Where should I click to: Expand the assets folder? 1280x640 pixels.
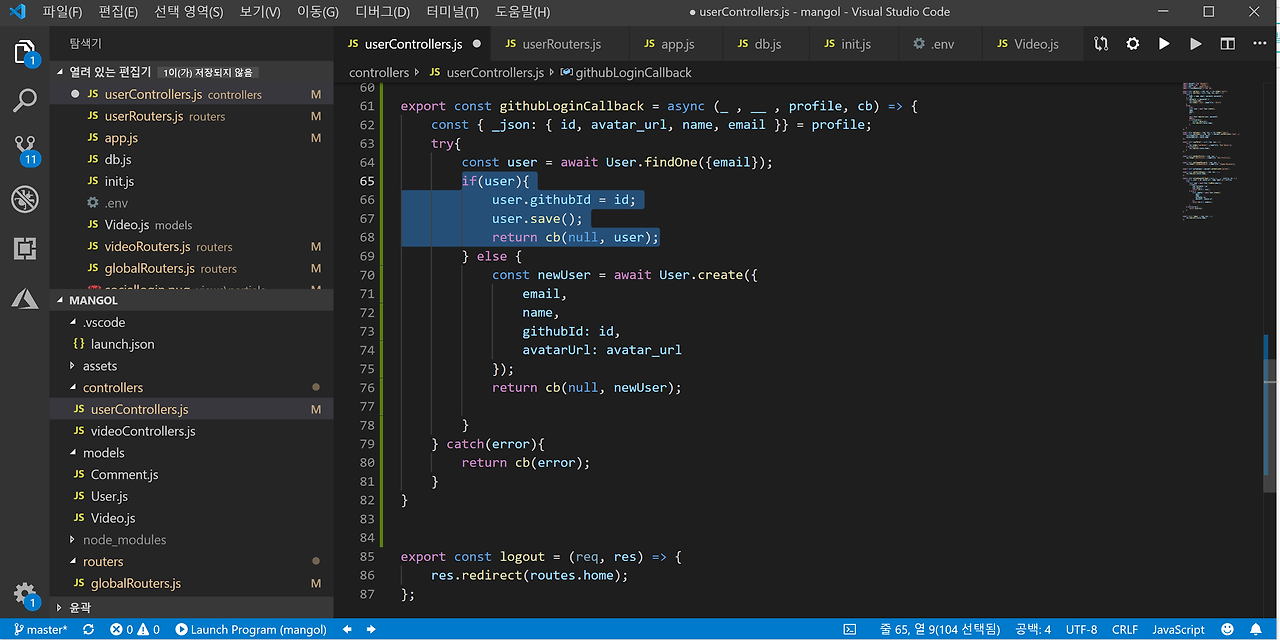pos(192,366)
